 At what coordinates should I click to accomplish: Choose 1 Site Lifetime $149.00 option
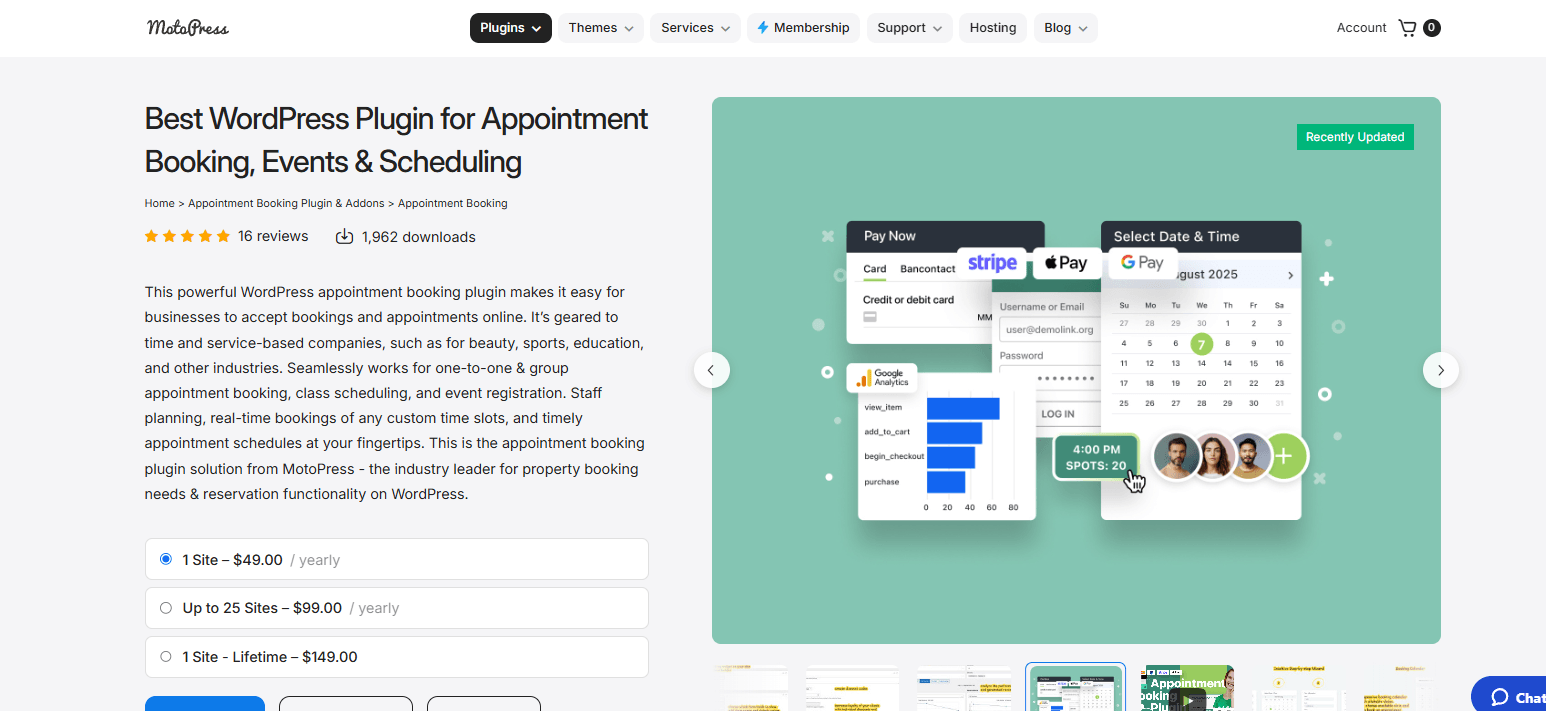(x=396, y=657)
